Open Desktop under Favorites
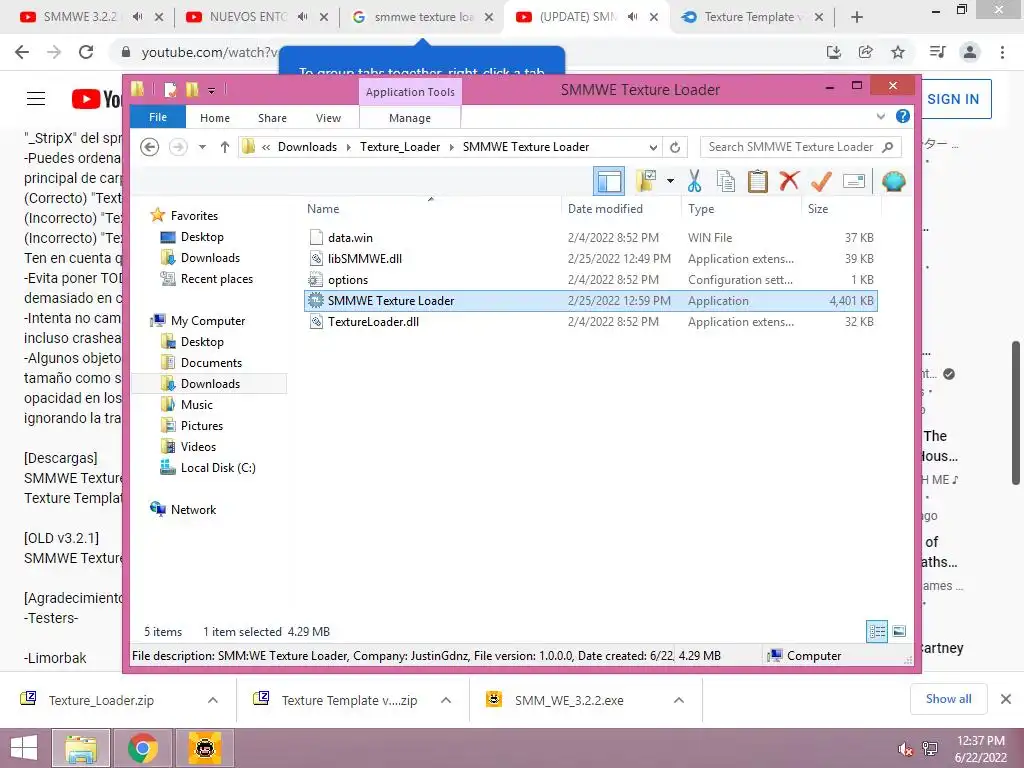The width and height of the screenshot is (1024, 768). 202,236
